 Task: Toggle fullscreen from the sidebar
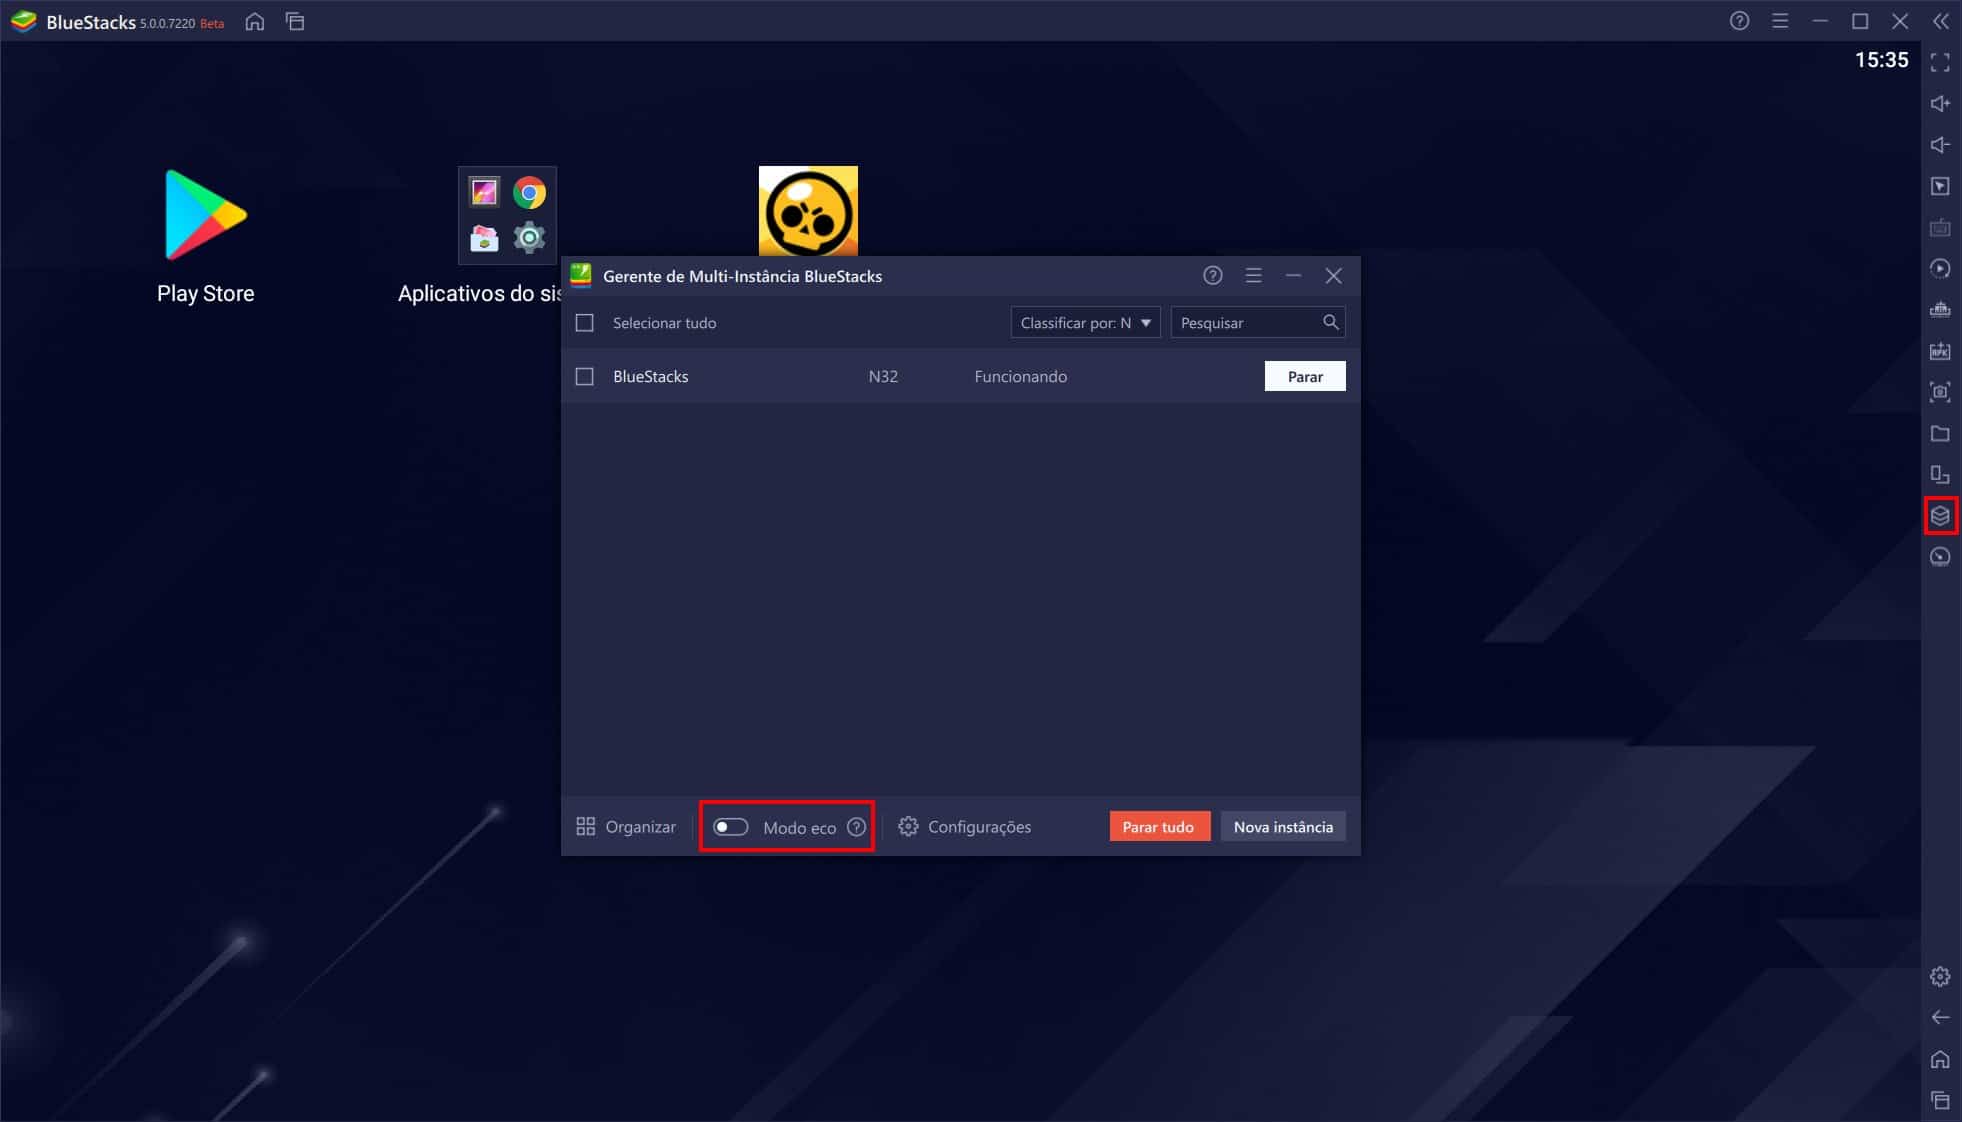click(1940, 63)
